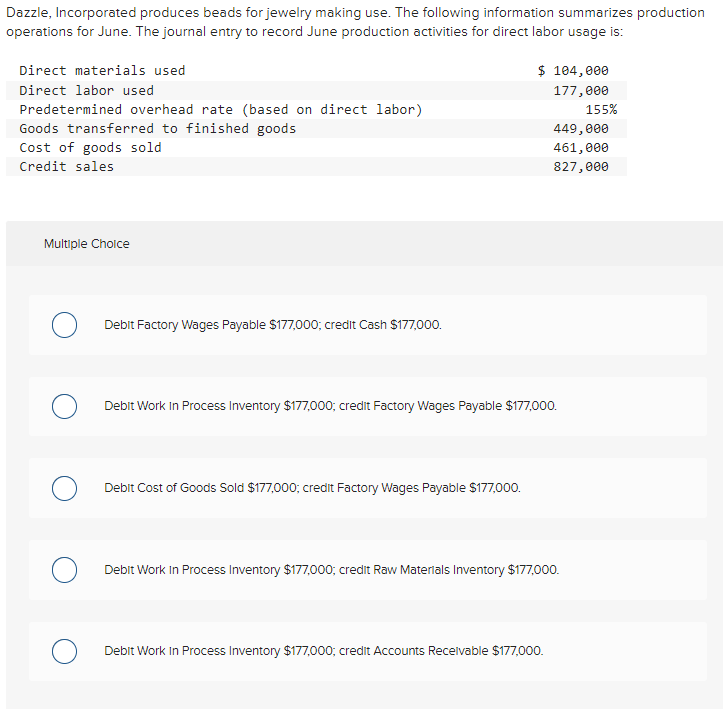The height and width of the screenshot is (709, 723).
Task: Select radio button for credit Accounts Receivable option
Action: tap(65, 651)
